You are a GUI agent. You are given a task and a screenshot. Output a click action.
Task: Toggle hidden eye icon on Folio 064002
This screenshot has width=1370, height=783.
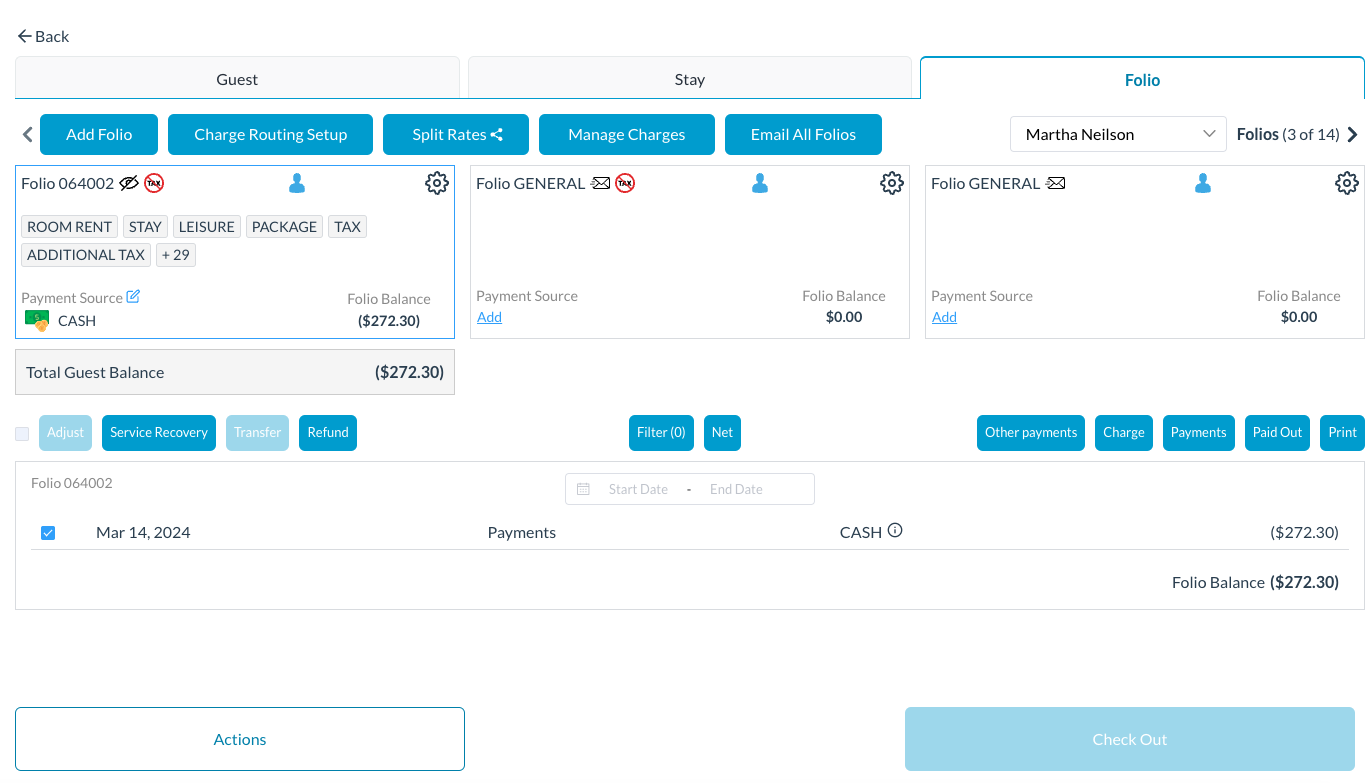point(129,183)
